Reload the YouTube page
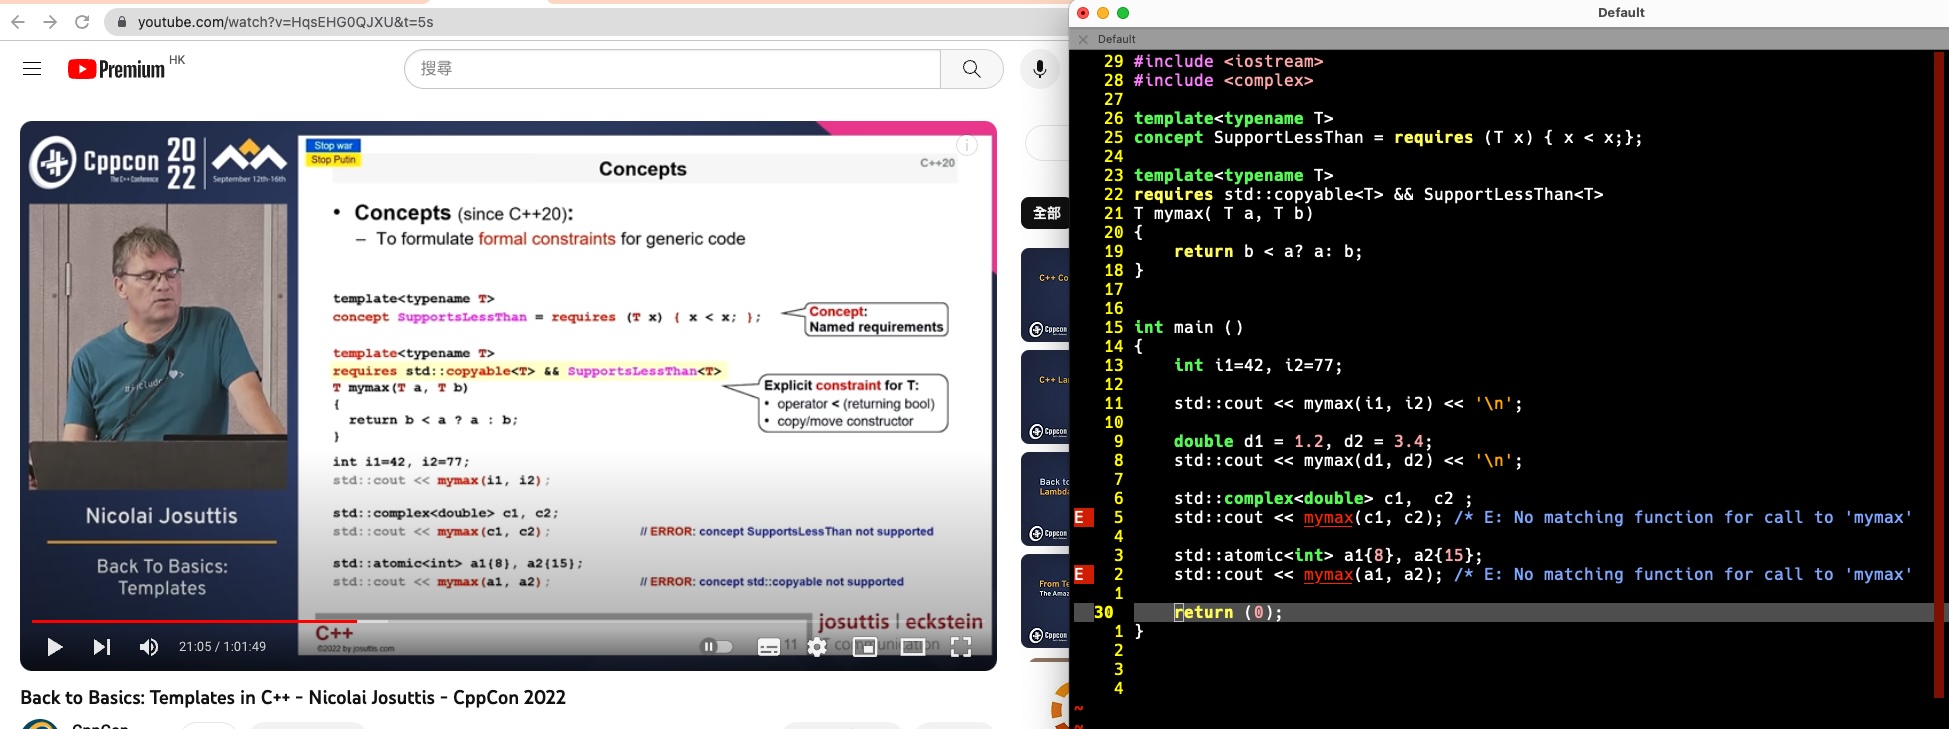 click(x=82, y=21)
